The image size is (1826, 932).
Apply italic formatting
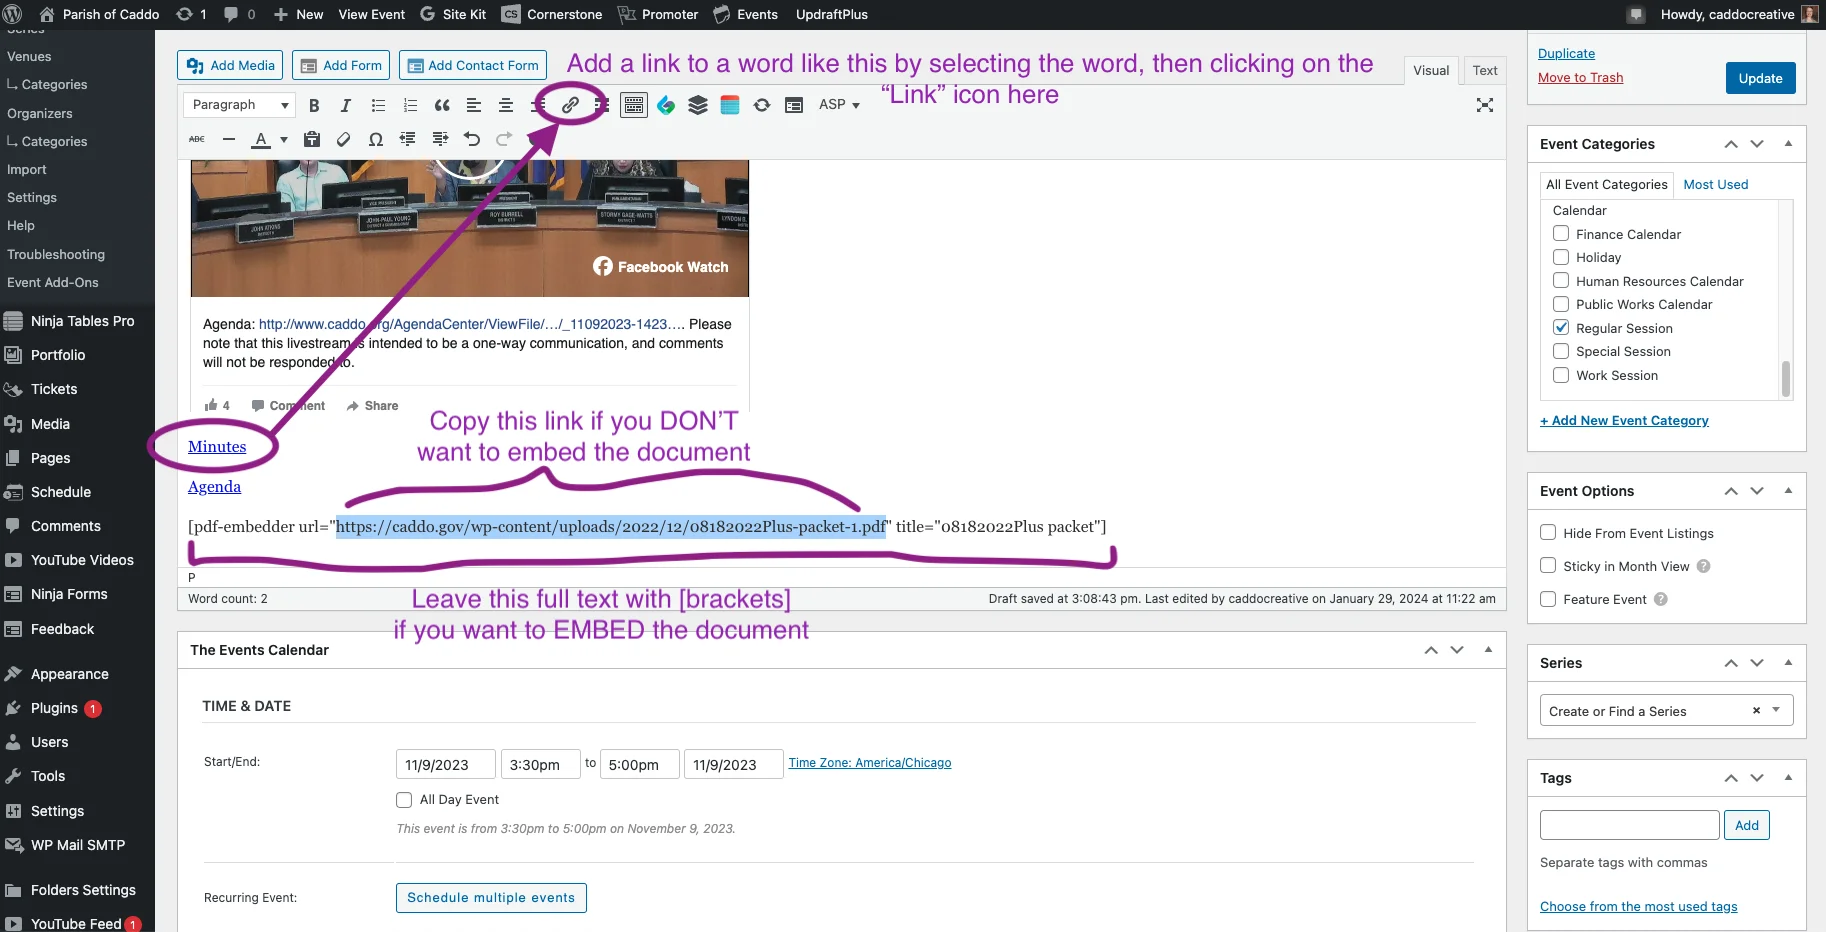346,105
